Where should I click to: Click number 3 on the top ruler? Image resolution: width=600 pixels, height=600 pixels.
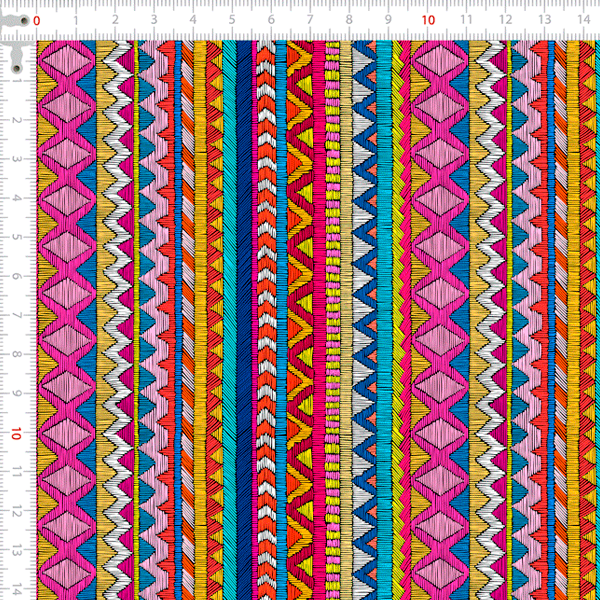pyautogui.click(x=154, y=20)
